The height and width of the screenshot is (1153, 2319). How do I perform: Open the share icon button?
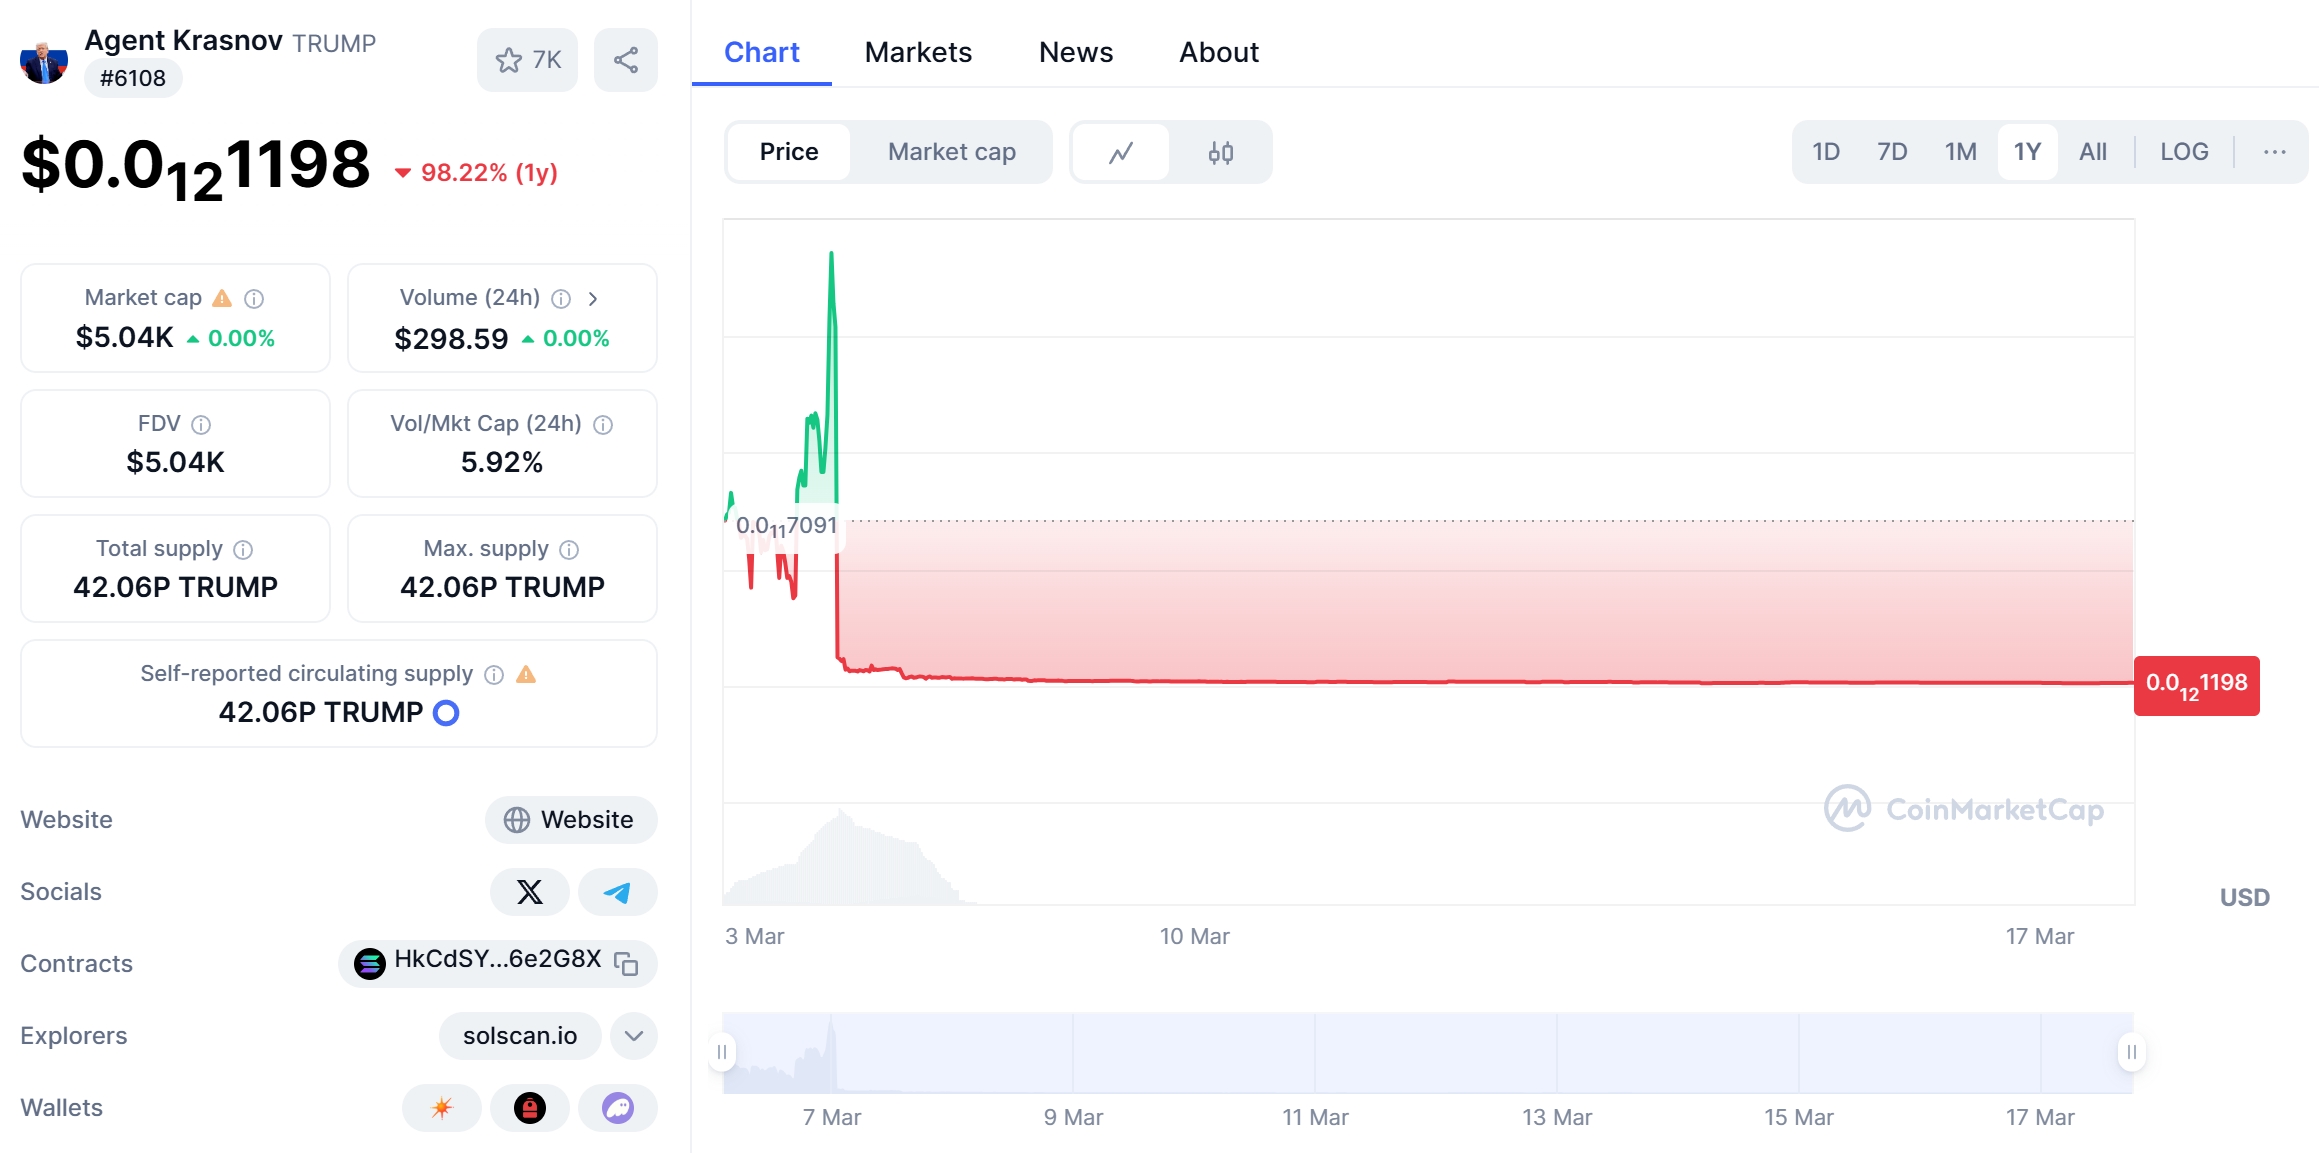point(626,60)
